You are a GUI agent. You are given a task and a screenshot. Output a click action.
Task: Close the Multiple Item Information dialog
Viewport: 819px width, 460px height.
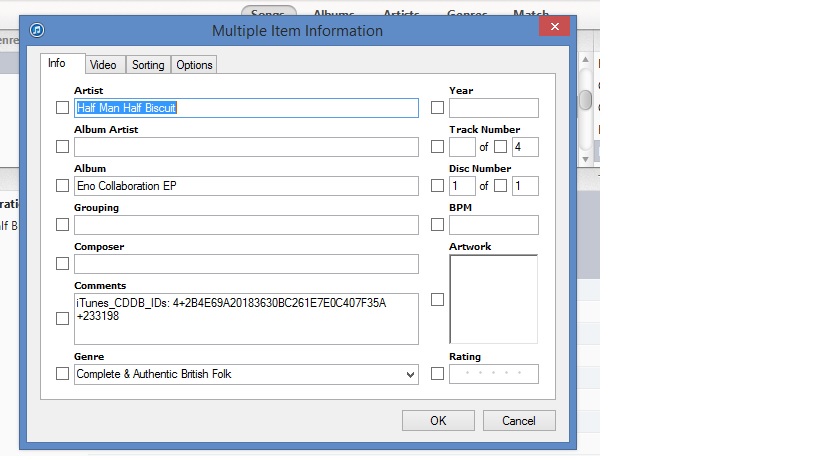[554, 26]
